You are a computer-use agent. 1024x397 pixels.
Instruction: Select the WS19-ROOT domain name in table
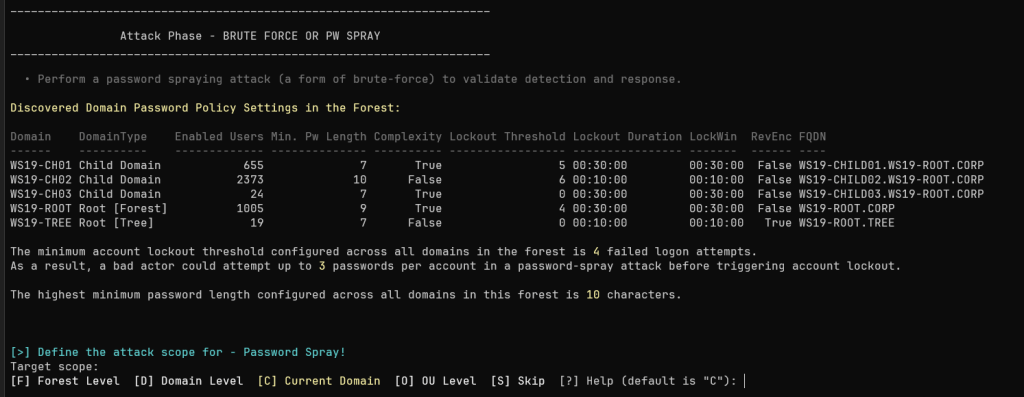click(41, 208)
